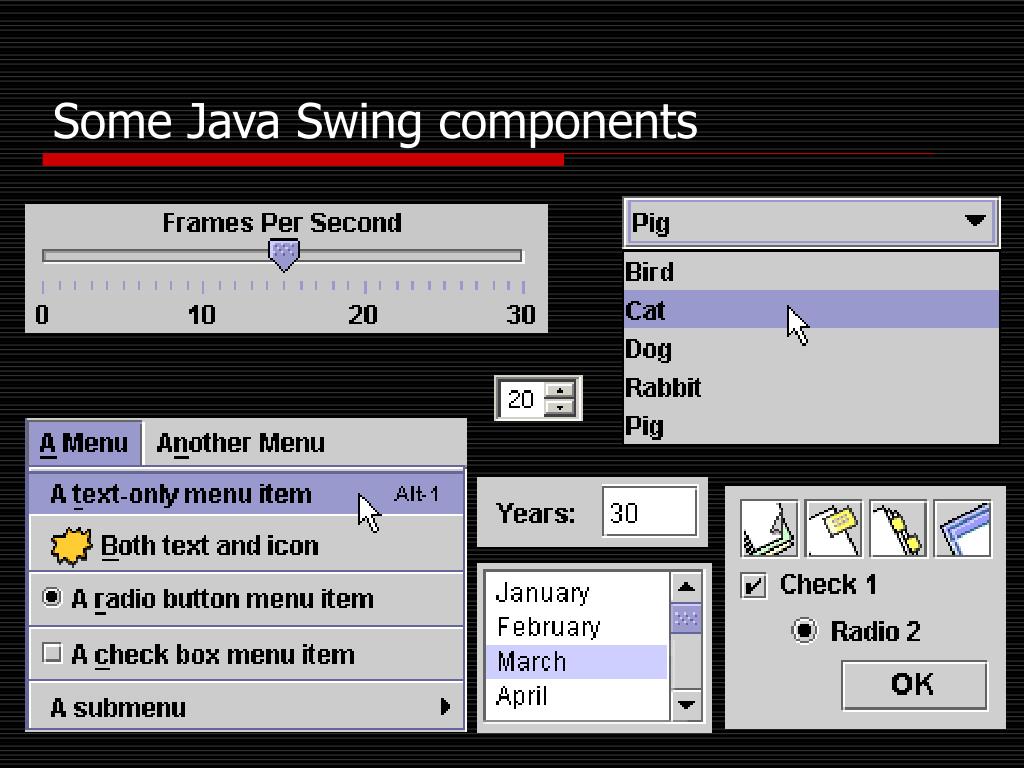
Task: Open the Pig combo box dropdown arrow
Action: [975, 222]
